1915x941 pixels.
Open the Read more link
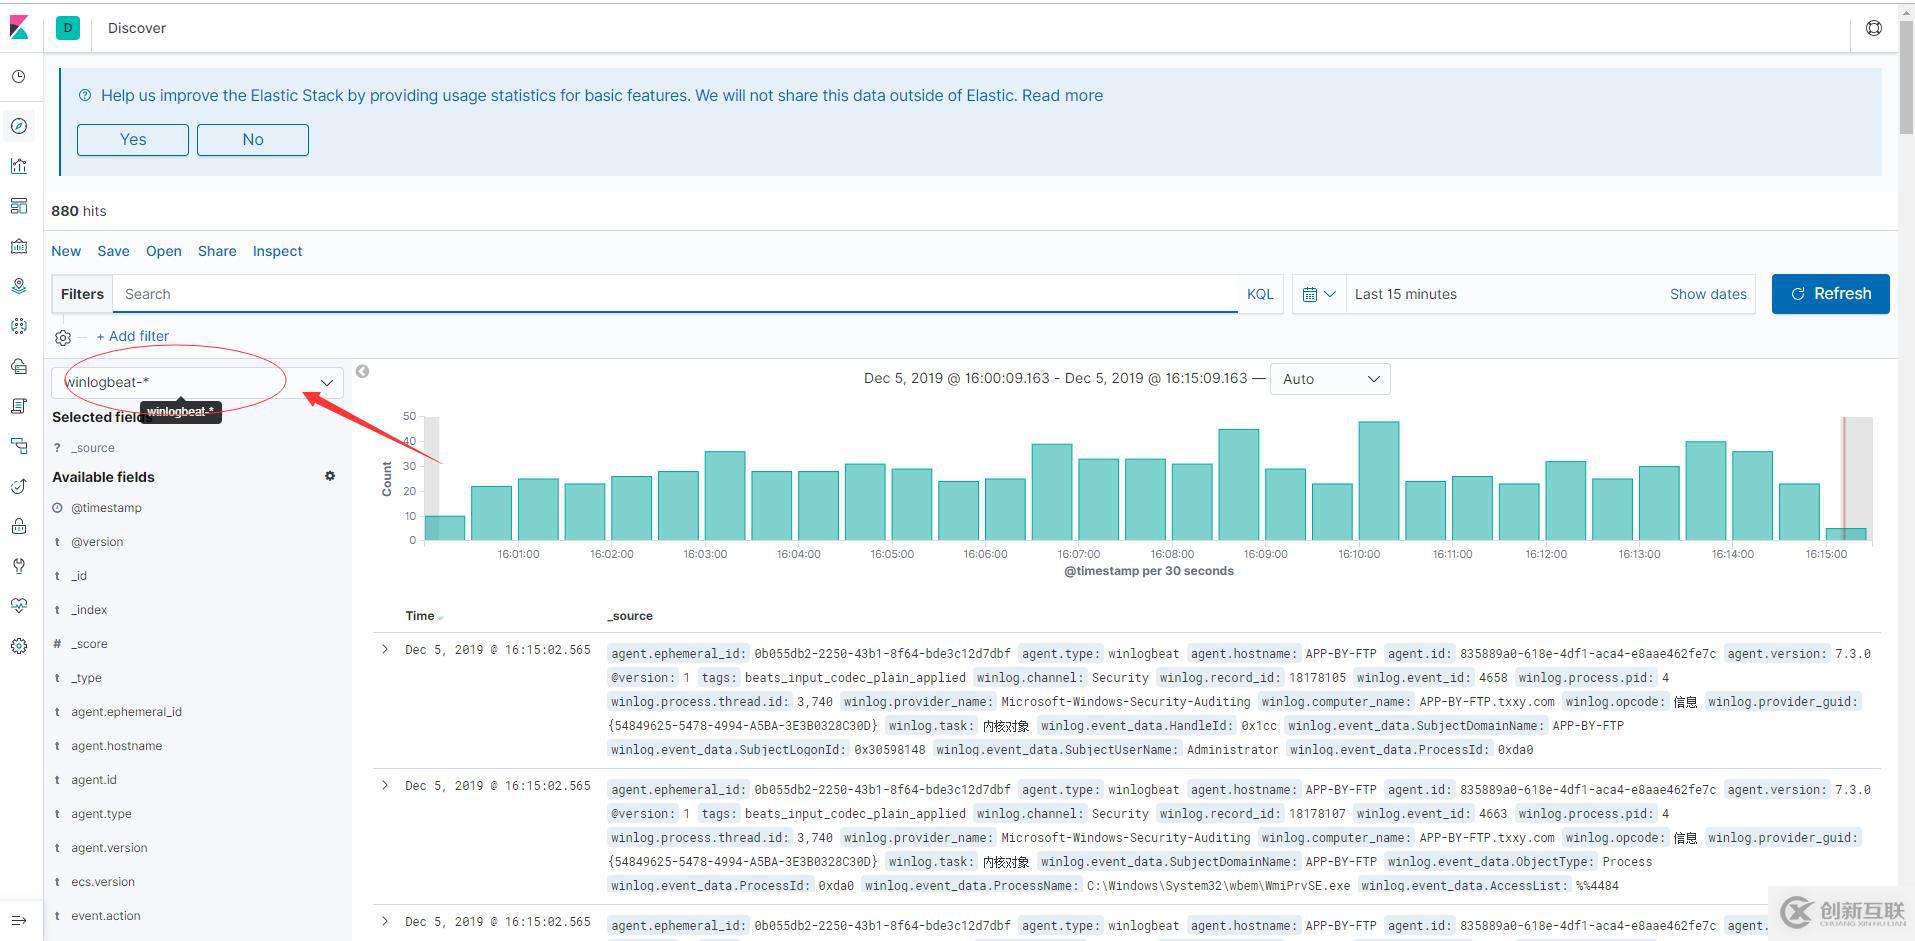1062,96
